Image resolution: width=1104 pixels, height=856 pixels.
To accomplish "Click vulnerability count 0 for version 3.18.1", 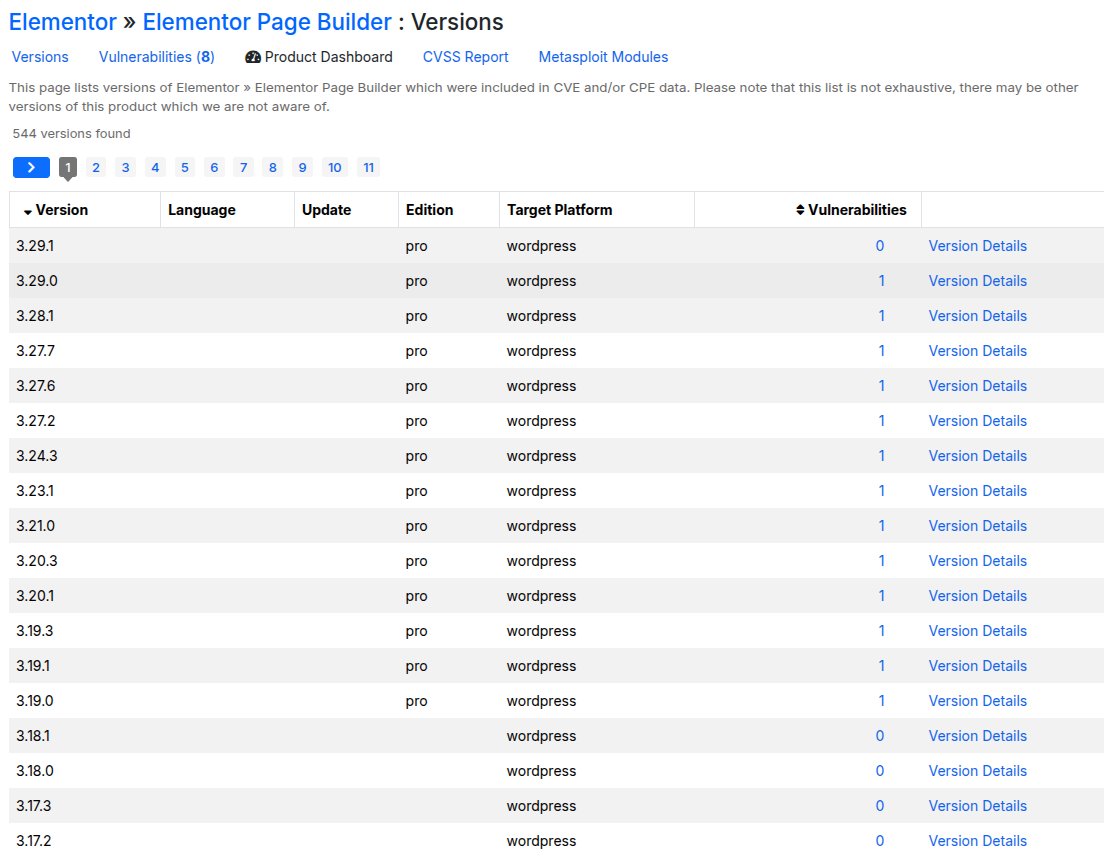I will pyautogui.click(x=879, y=736).
